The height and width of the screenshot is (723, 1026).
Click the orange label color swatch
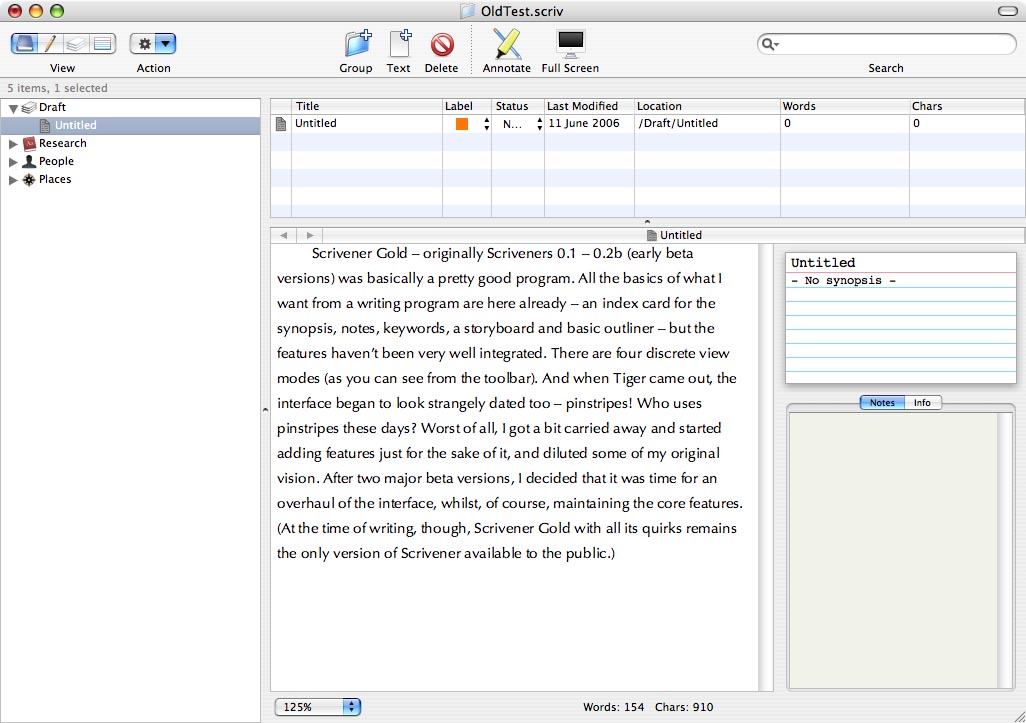[x=462, y=124]
